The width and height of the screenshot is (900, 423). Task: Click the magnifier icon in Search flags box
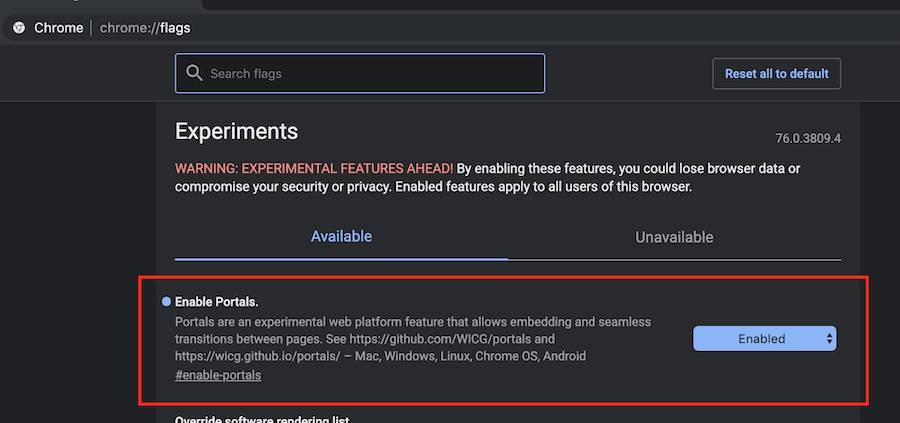click(x=195, y=73)
